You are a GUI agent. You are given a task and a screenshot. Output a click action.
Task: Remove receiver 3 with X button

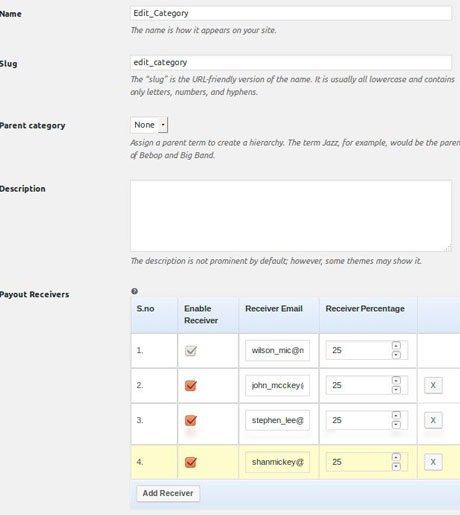pyautogui.click(x=433, y=420)
